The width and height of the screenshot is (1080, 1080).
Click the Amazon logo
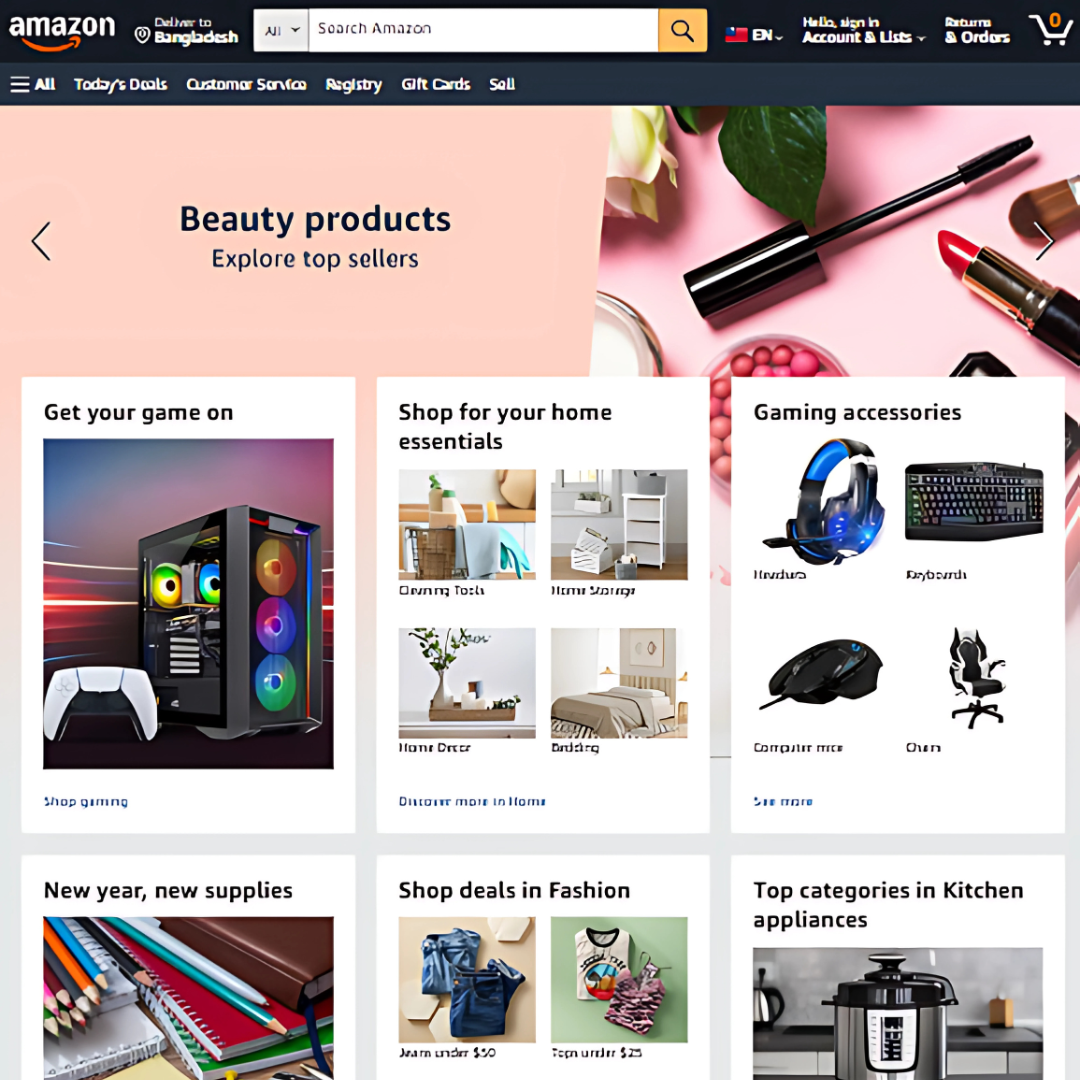[x=62, y=32]
